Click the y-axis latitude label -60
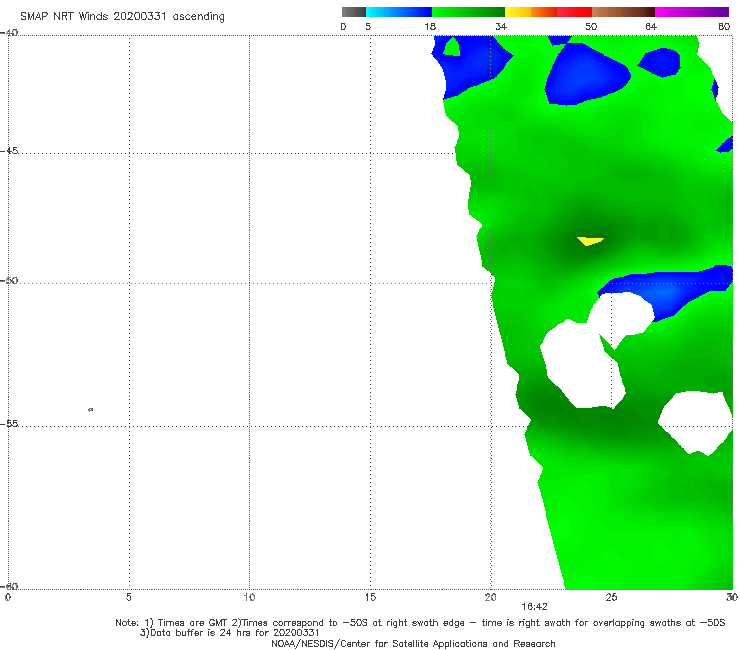 pyautogui.click(x=9, y=587)
